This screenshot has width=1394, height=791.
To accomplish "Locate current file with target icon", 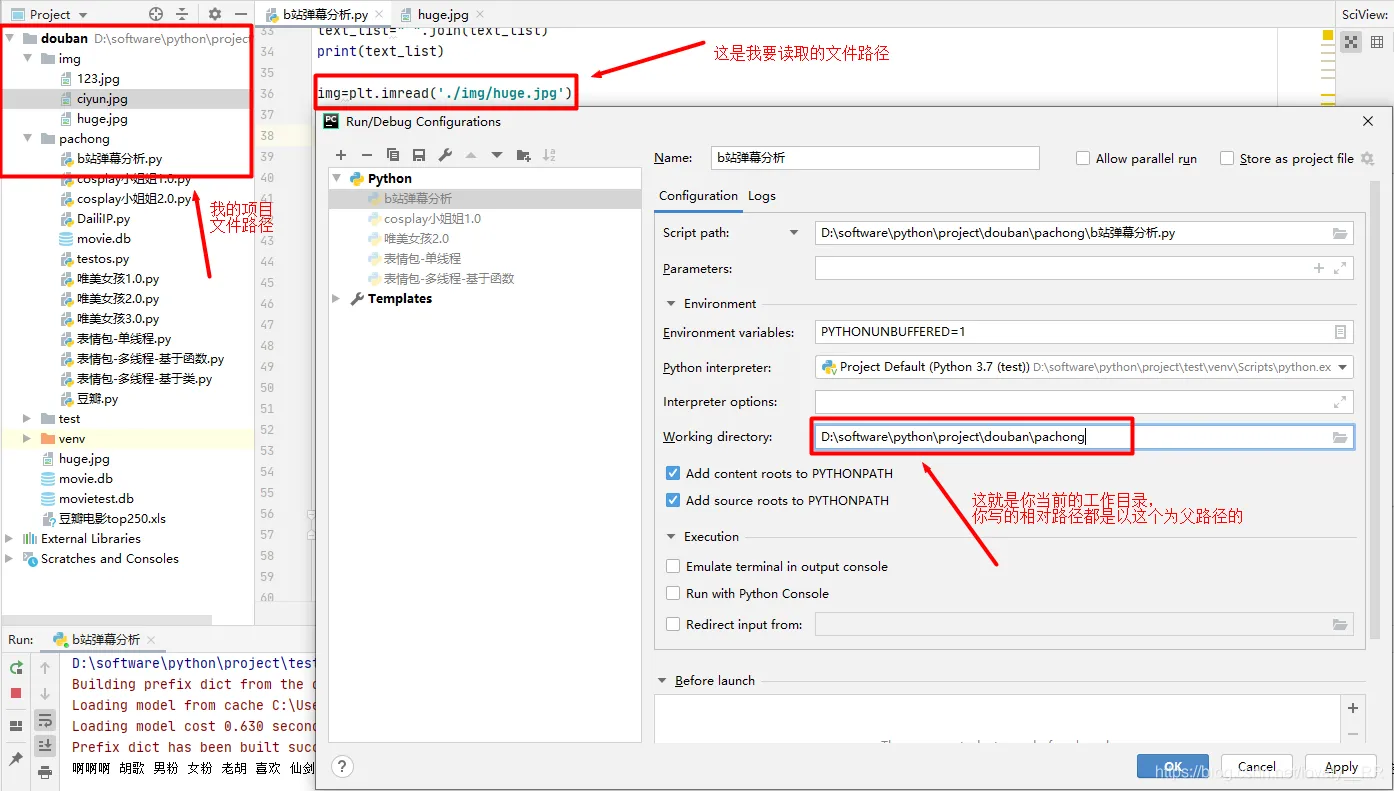I will [x=156, y=14].
